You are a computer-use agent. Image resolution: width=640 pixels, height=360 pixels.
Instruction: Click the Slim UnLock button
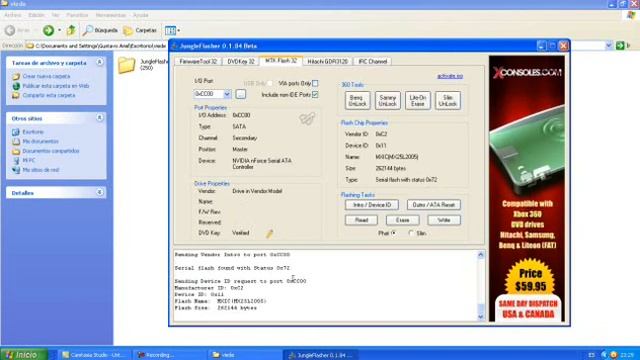point(448,100)
